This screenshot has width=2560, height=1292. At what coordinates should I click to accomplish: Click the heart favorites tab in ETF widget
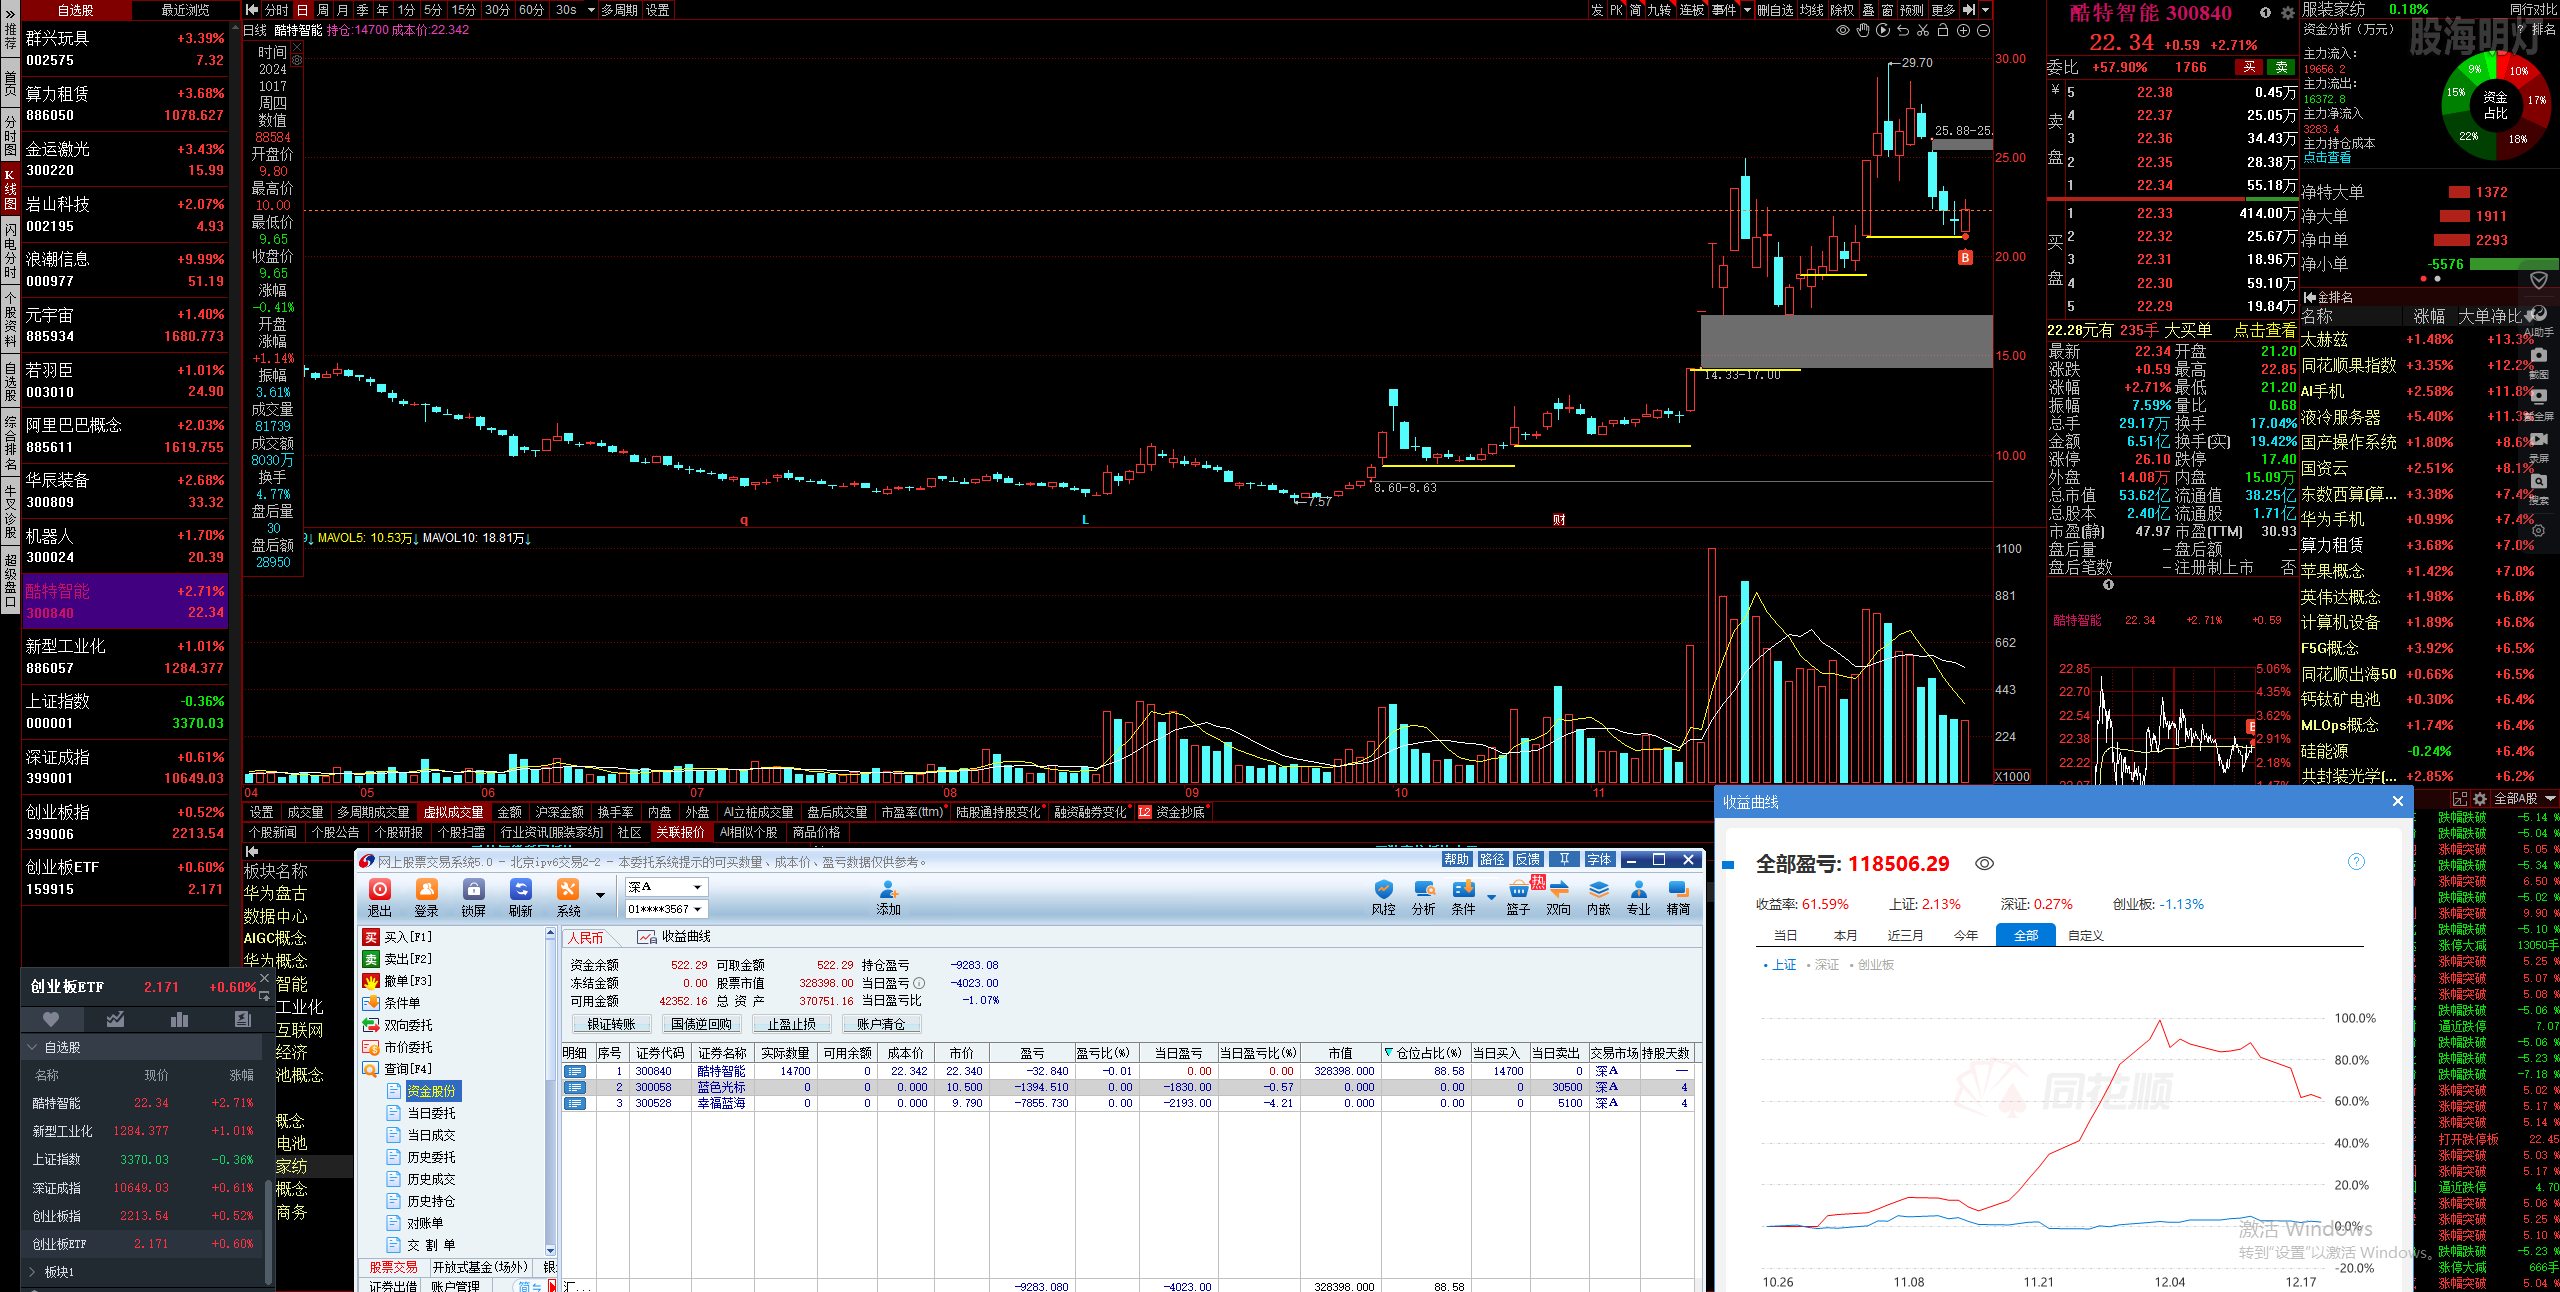[x=51, y=1019]
